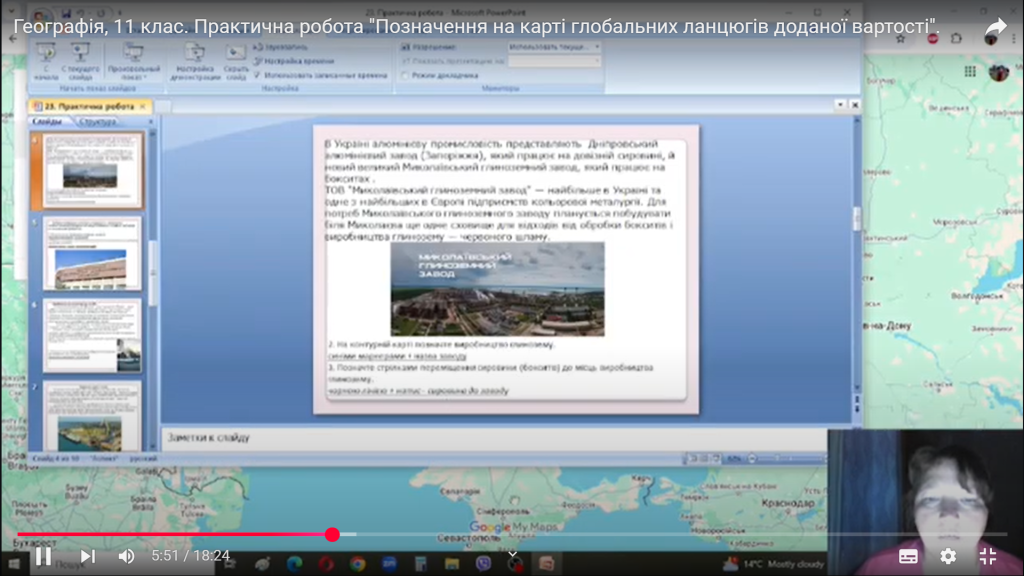Screen dimensions: 1024x576
Task: Open the Zoom app from the taskbar
Action: (389, 564)
